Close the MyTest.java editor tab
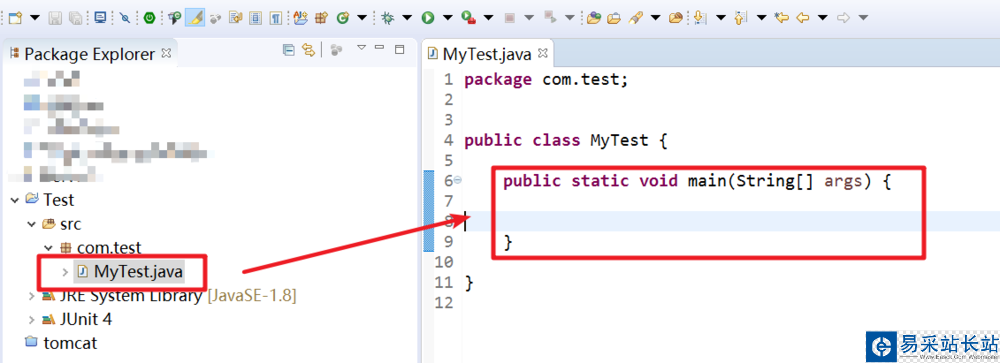Image resolution: width=1000 pixels, height=363 pixels. point(543,53)
